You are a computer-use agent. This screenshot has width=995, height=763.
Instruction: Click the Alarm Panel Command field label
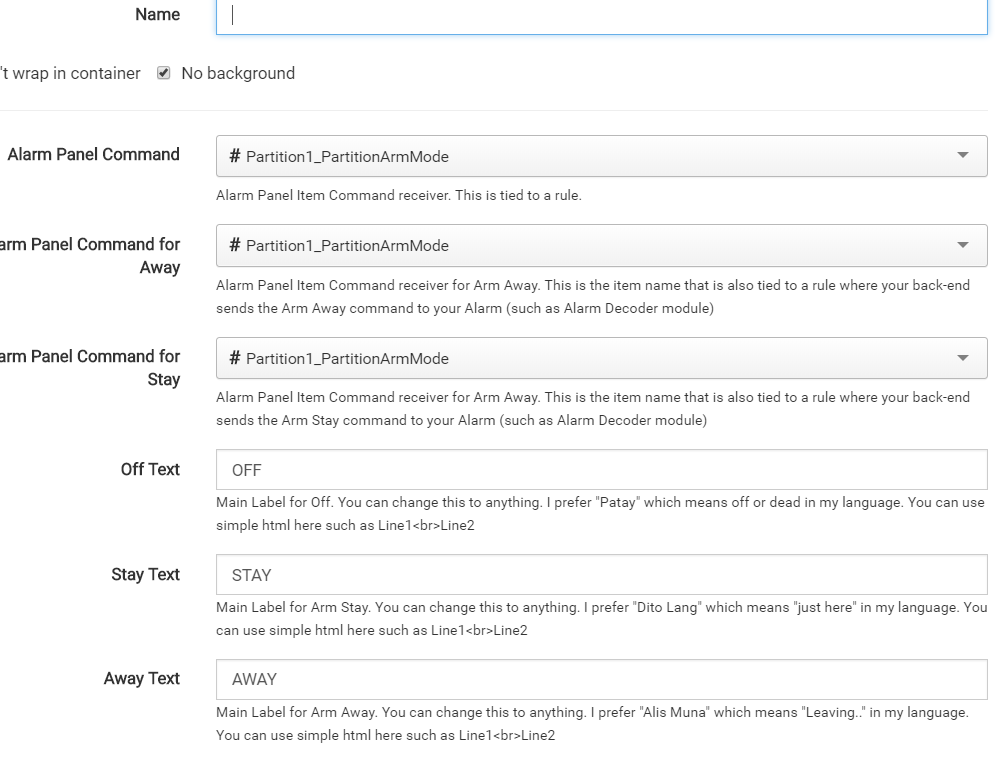(x=93, y=154)
